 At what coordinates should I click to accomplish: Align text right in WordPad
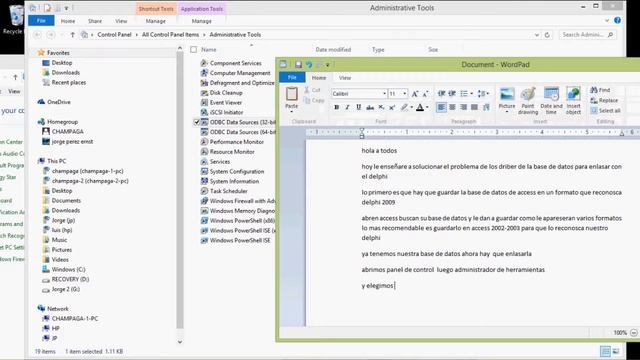pos(463,107)
